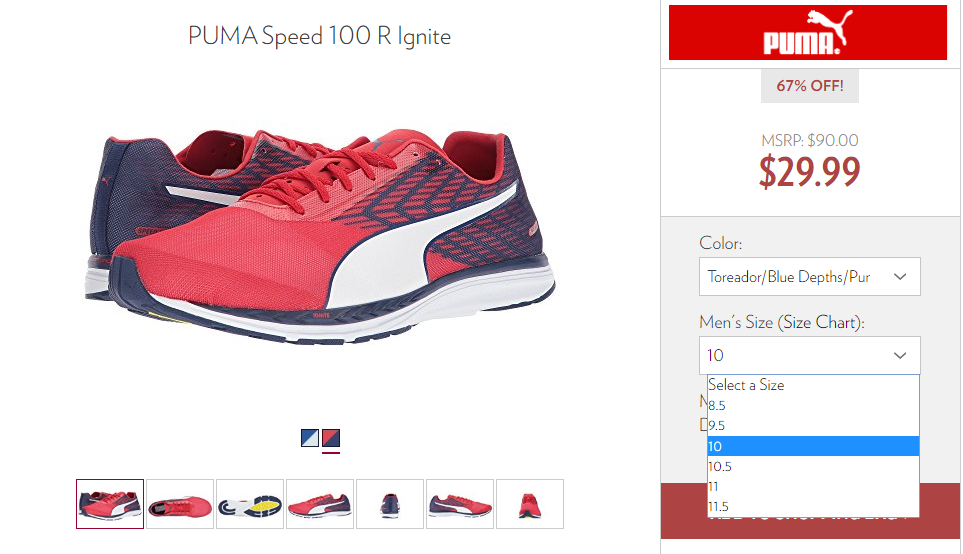This screenshot has width=963, height=554.
Task: Open the Color dropdown showing Toreador/Blue Depths
Action: pos(809,276)
